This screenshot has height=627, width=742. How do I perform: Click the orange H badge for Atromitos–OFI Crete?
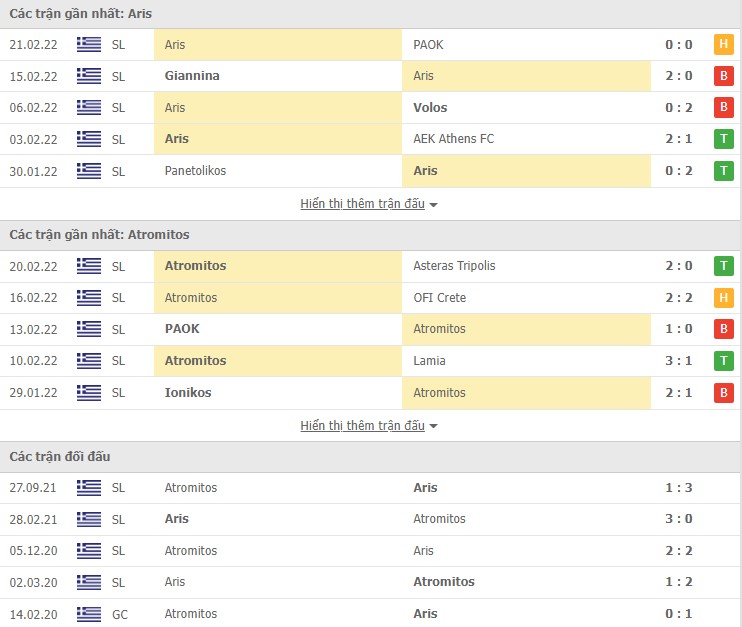(723, 298)
